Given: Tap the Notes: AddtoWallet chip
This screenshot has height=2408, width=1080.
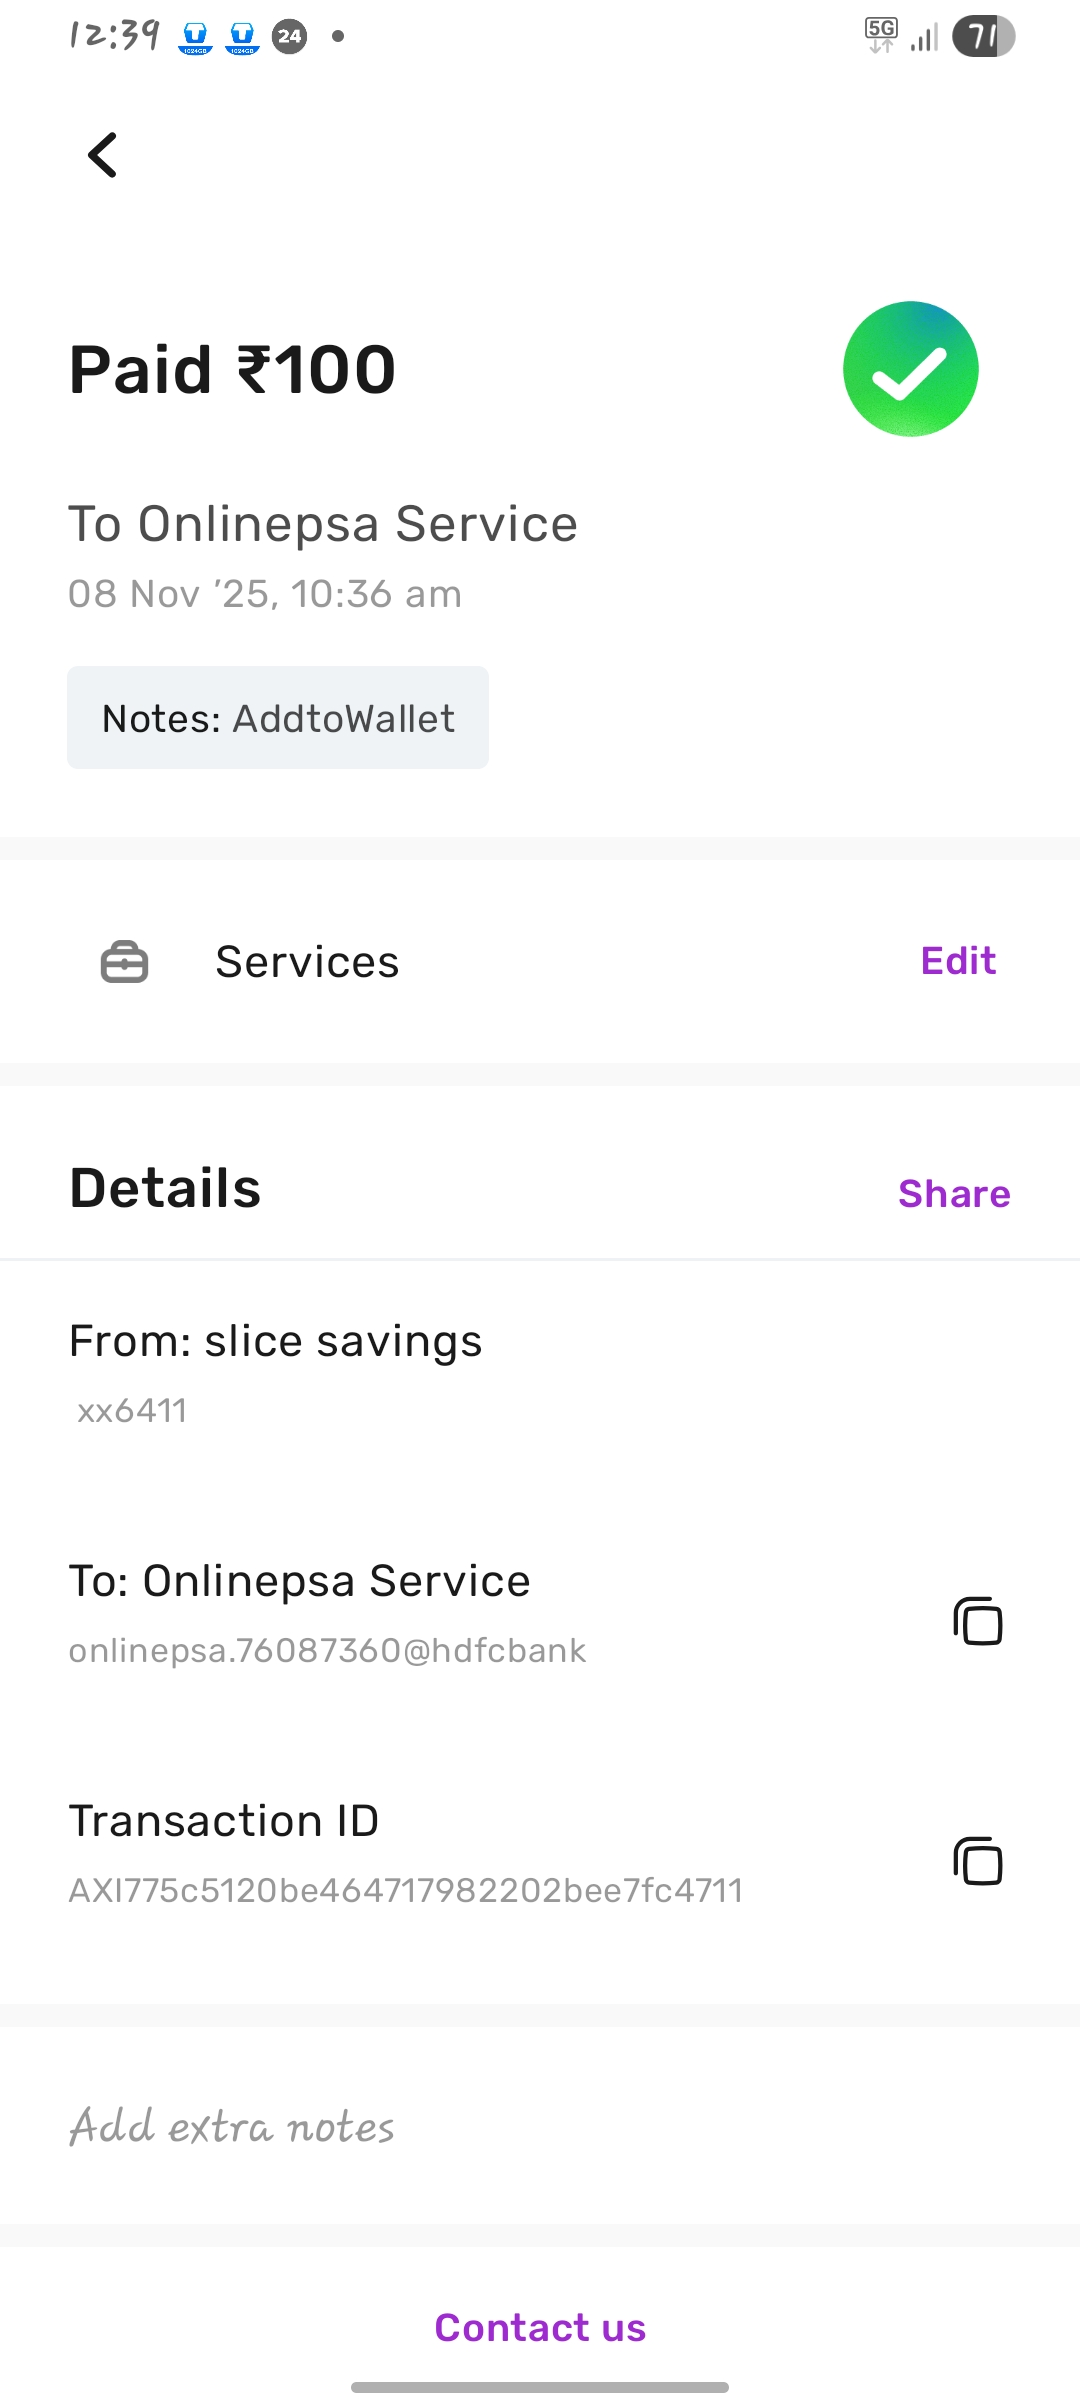Looking at the screenshot, I should pos(278,718).
